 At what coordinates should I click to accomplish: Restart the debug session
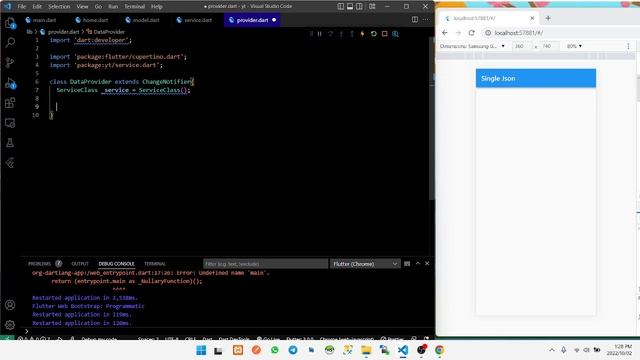373,34
